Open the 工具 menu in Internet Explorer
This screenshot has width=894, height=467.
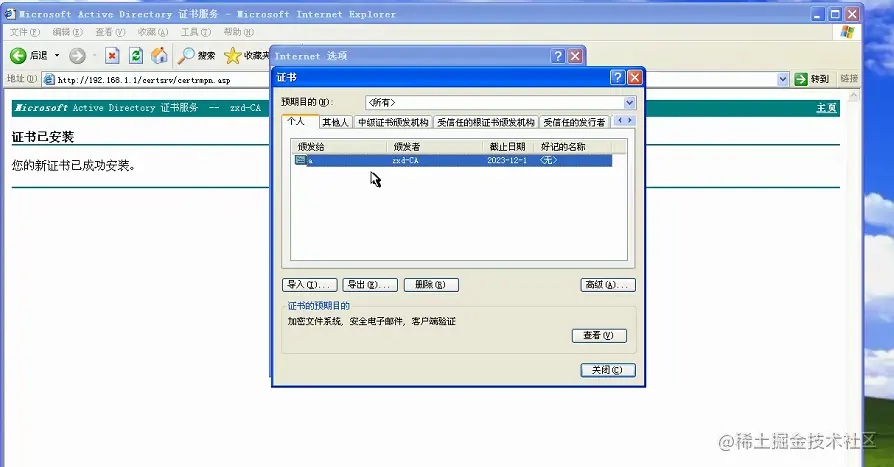196,32
